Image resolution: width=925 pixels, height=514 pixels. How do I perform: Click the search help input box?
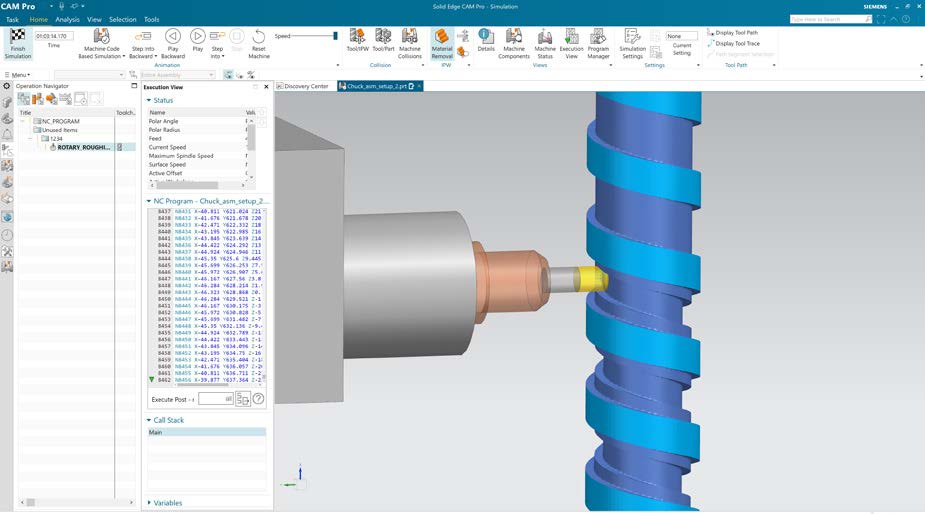coord(831,19)
